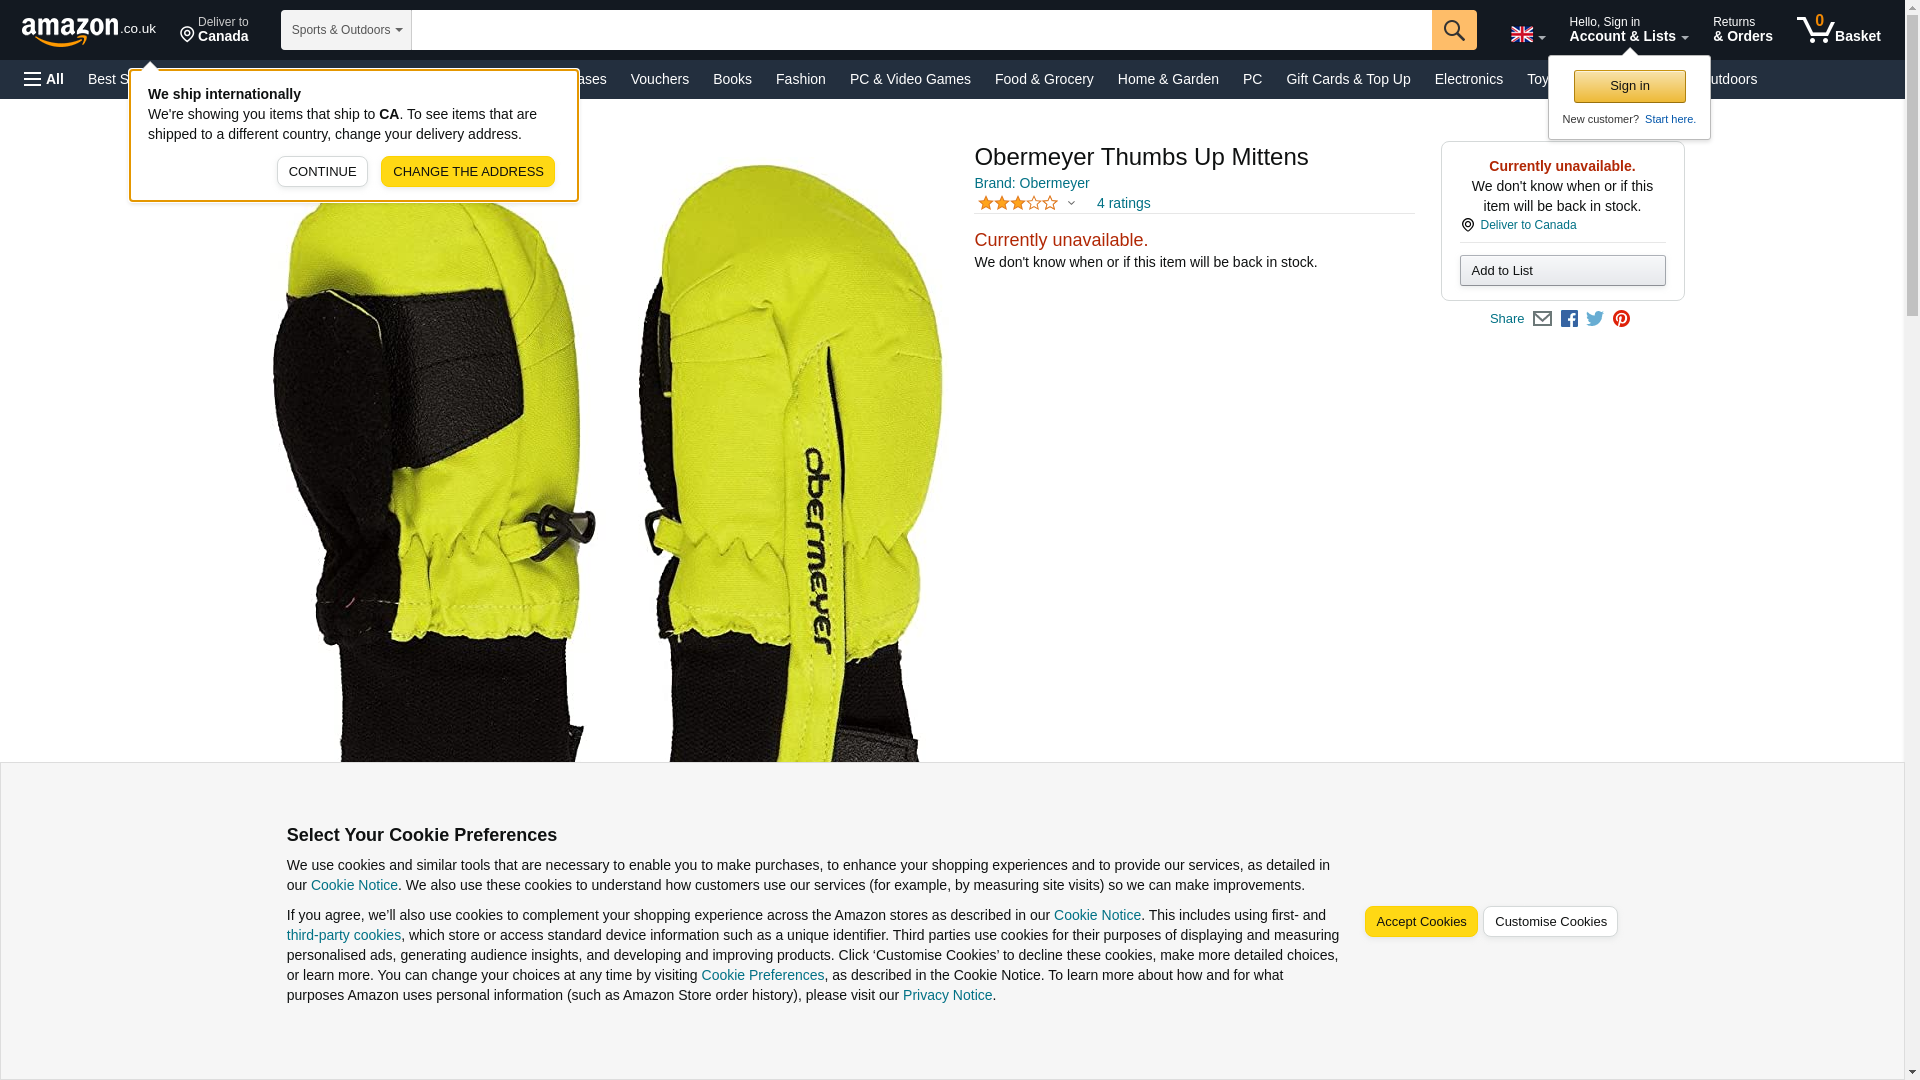Open the Books navigation item
This screenshot has width=1920, height=1080.
click(732, 79)
